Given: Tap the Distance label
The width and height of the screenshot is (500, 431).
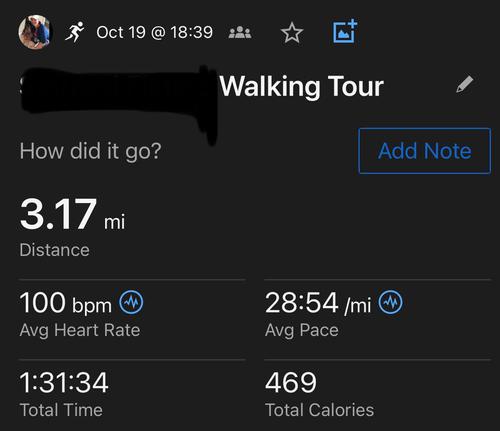Looking at the screenshot, I should coord(54,250).
